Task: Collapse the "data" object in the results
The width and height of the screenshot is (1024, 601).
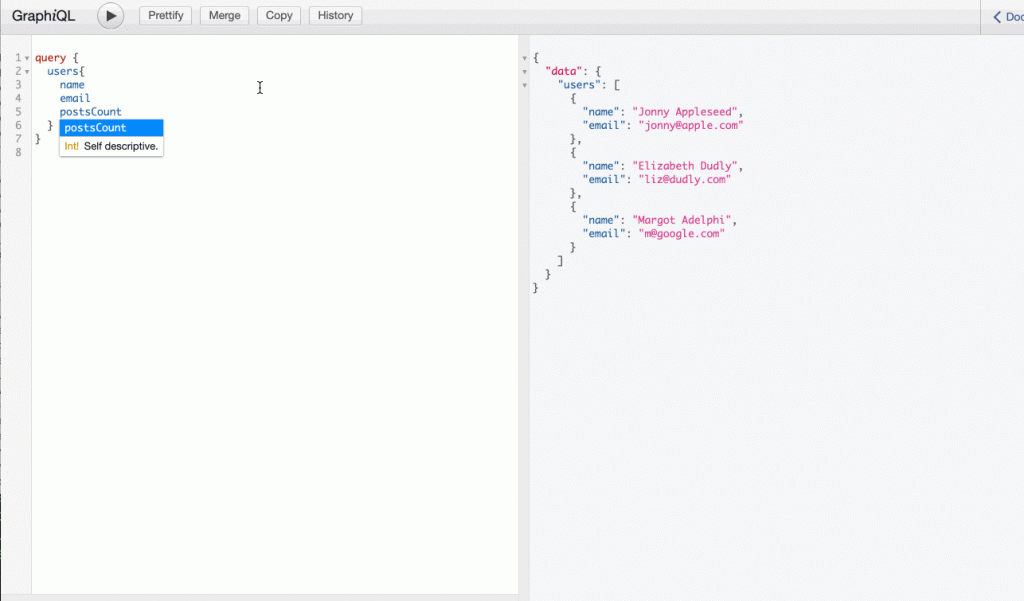Action: [x=524, y=72]
